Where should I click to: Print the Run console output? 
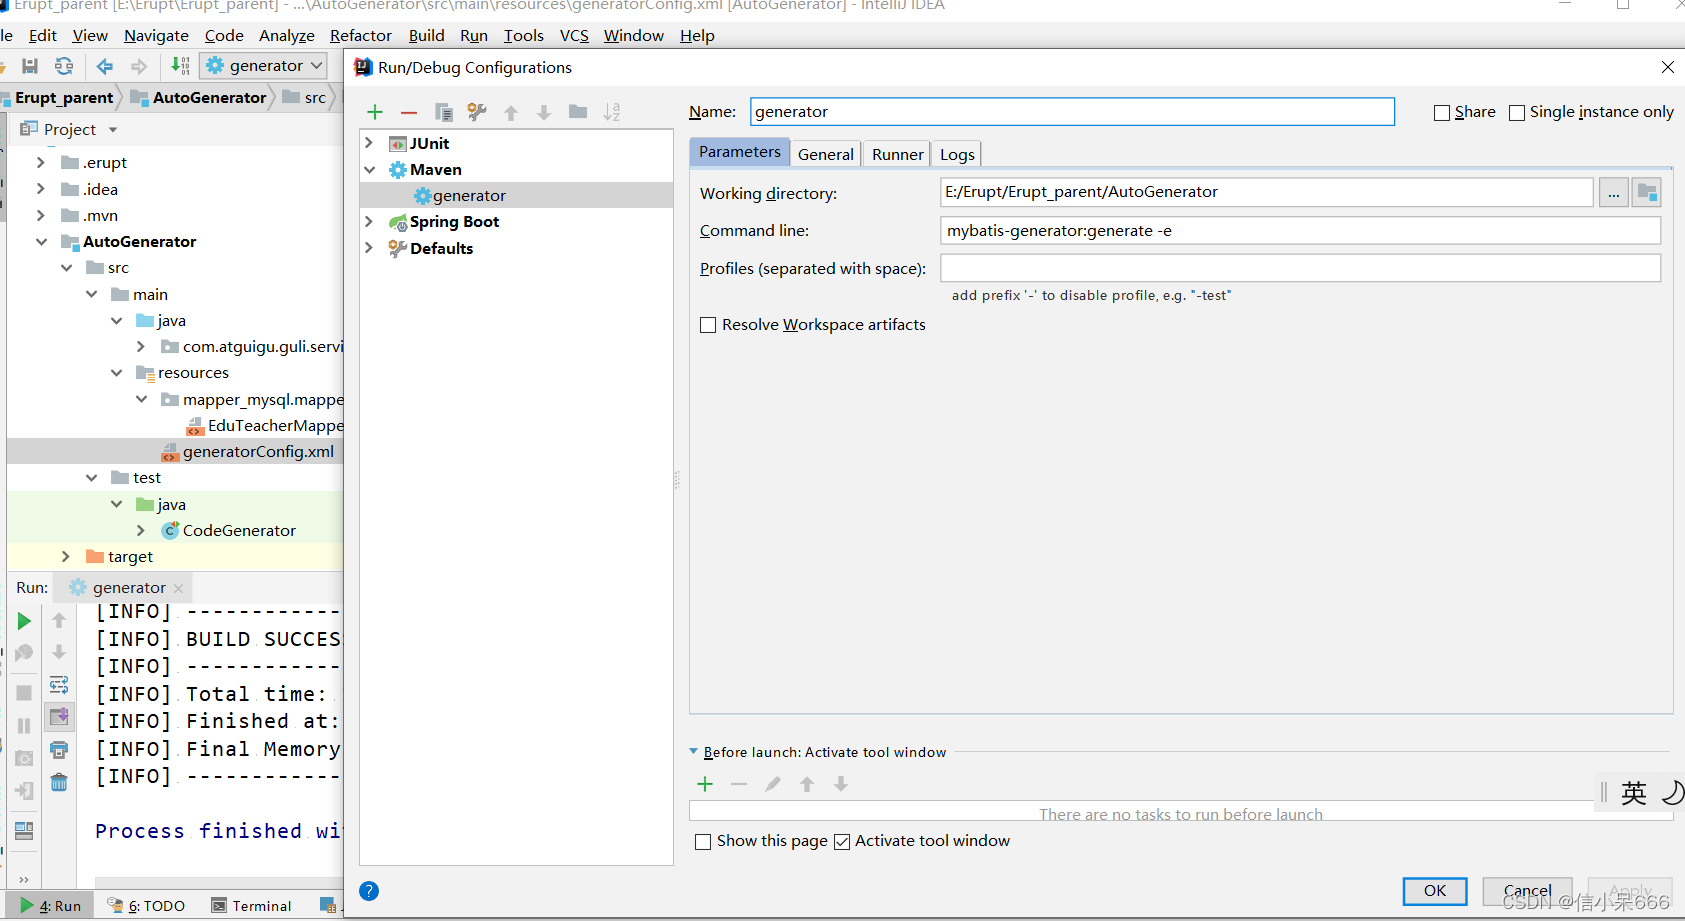pyautogui.click(x=59, y=750)
